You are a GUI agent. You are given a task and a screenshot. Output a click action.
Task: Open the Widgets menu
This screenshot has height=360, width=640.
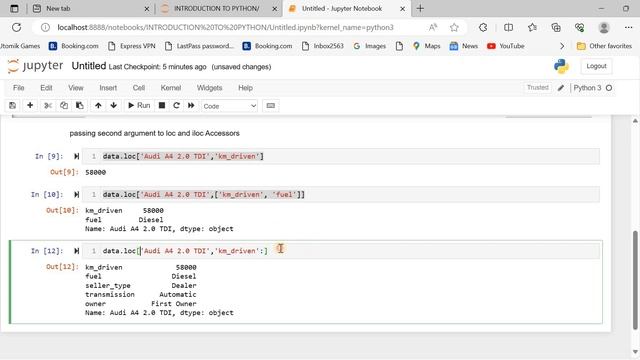point(209,88)
